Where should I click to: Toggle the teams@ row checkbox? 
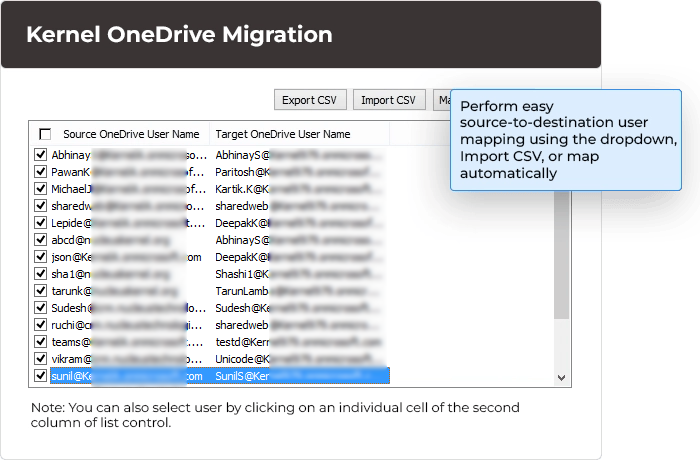(x=41, y=342)
